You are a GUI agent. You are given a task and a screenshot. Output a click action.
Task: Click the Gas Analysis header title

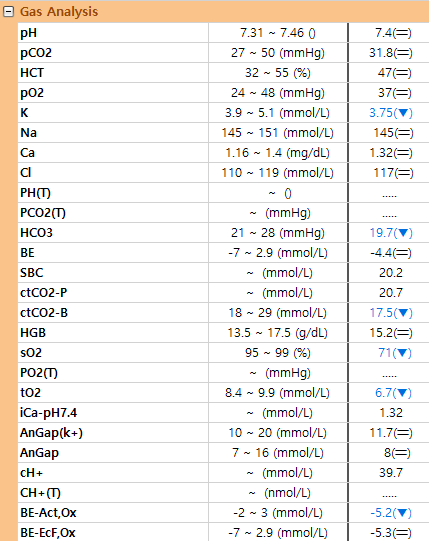tap(59, 12)
